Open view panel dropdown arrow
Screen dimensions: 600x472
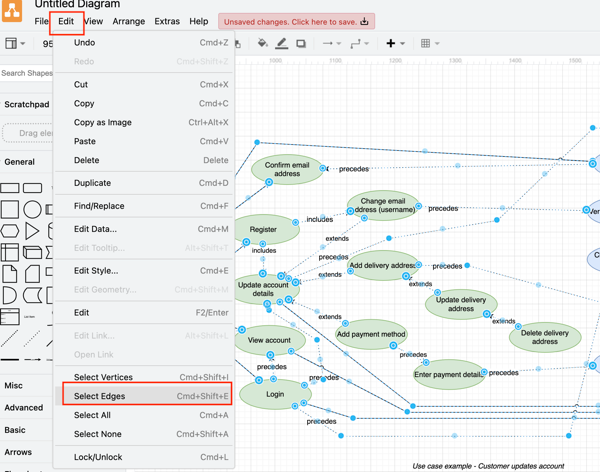pyautogui.click(x=23, y=44)
